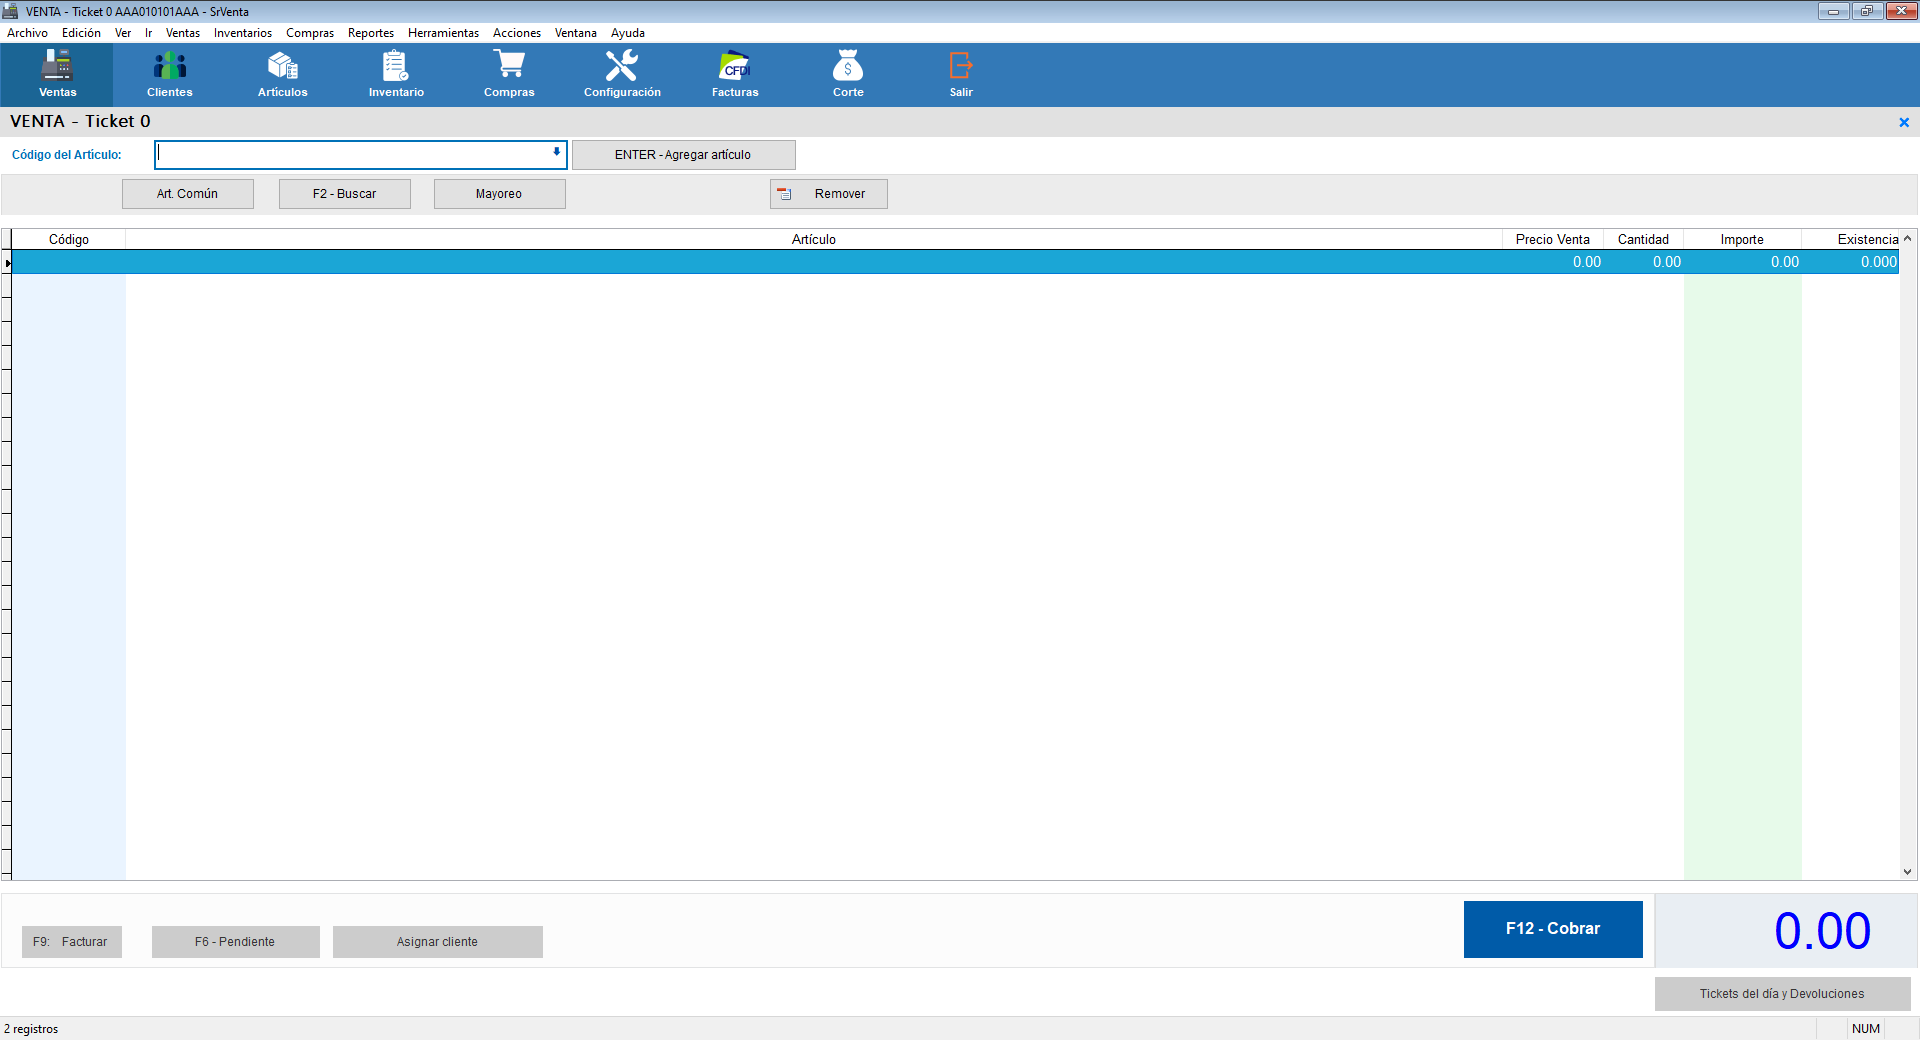Open the Edición menu
1920x1040 pixels.
(81, 33)
